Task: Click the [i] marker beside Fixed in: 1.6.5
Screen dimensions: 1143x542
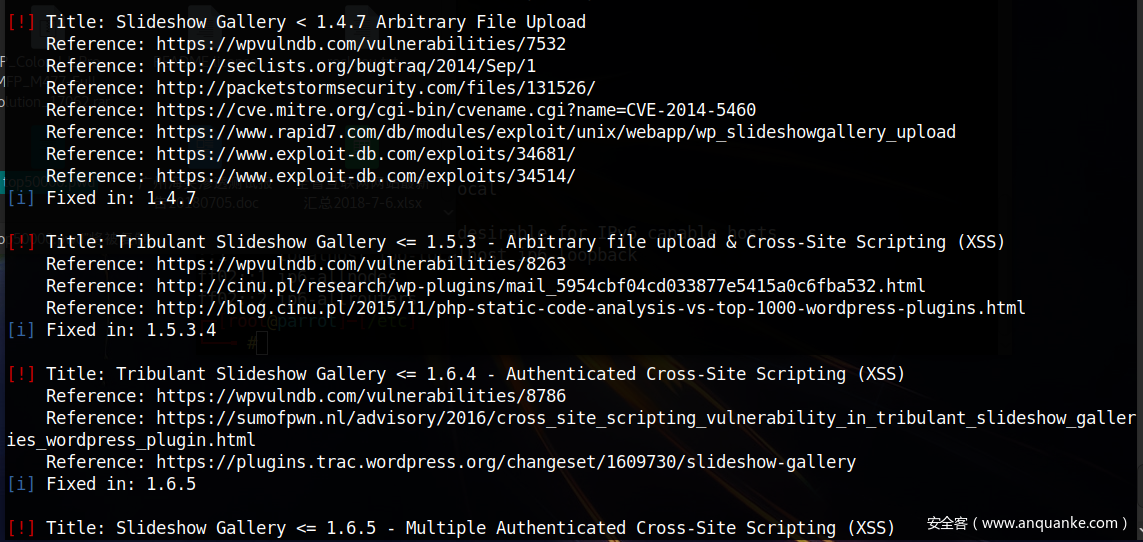Action: (x=21, y=484)
